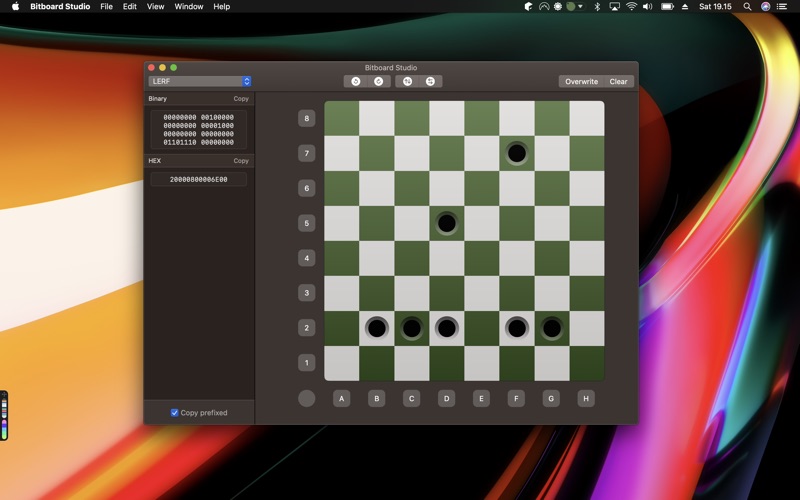800x500 pixels.
Task: Open the View menu
Action: (x=156, y=7)
